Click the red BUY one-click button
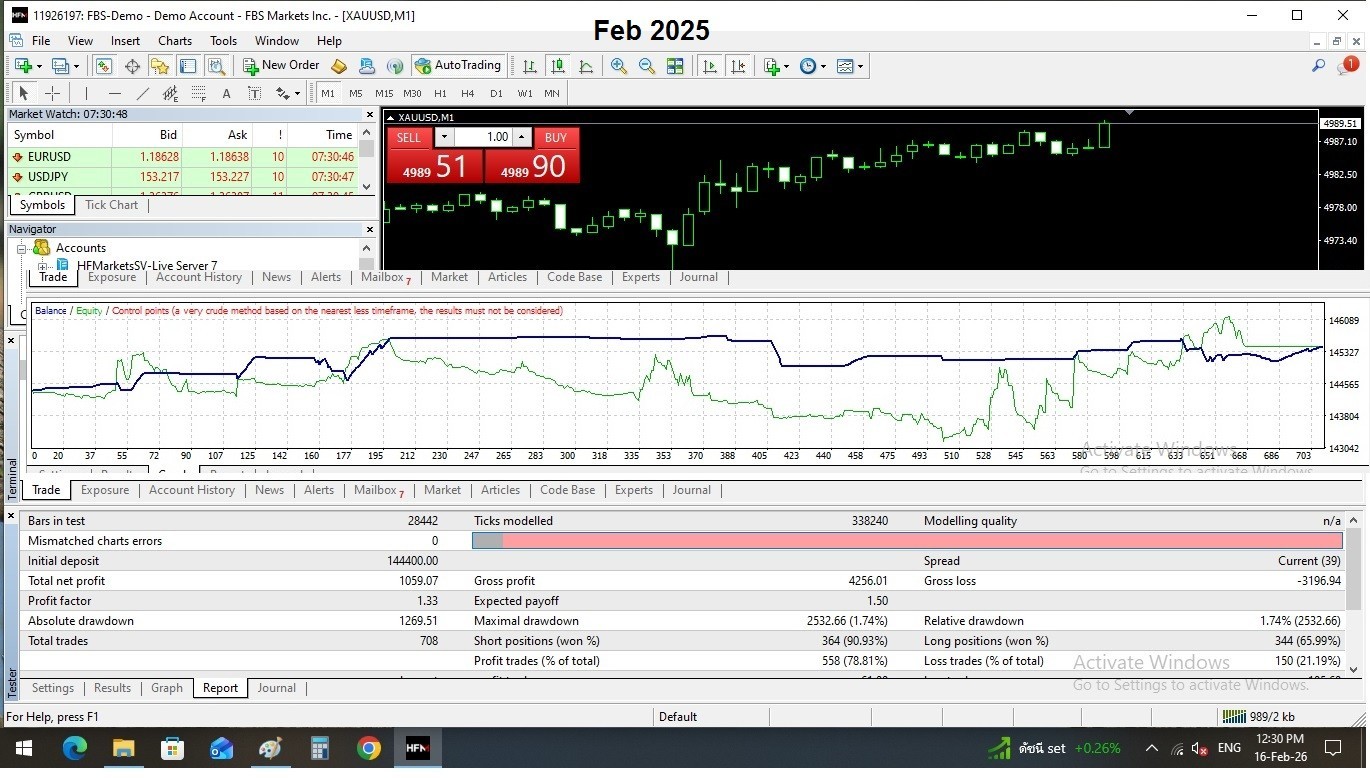Screen dimensions: 1370x778 tap(556, 137)
